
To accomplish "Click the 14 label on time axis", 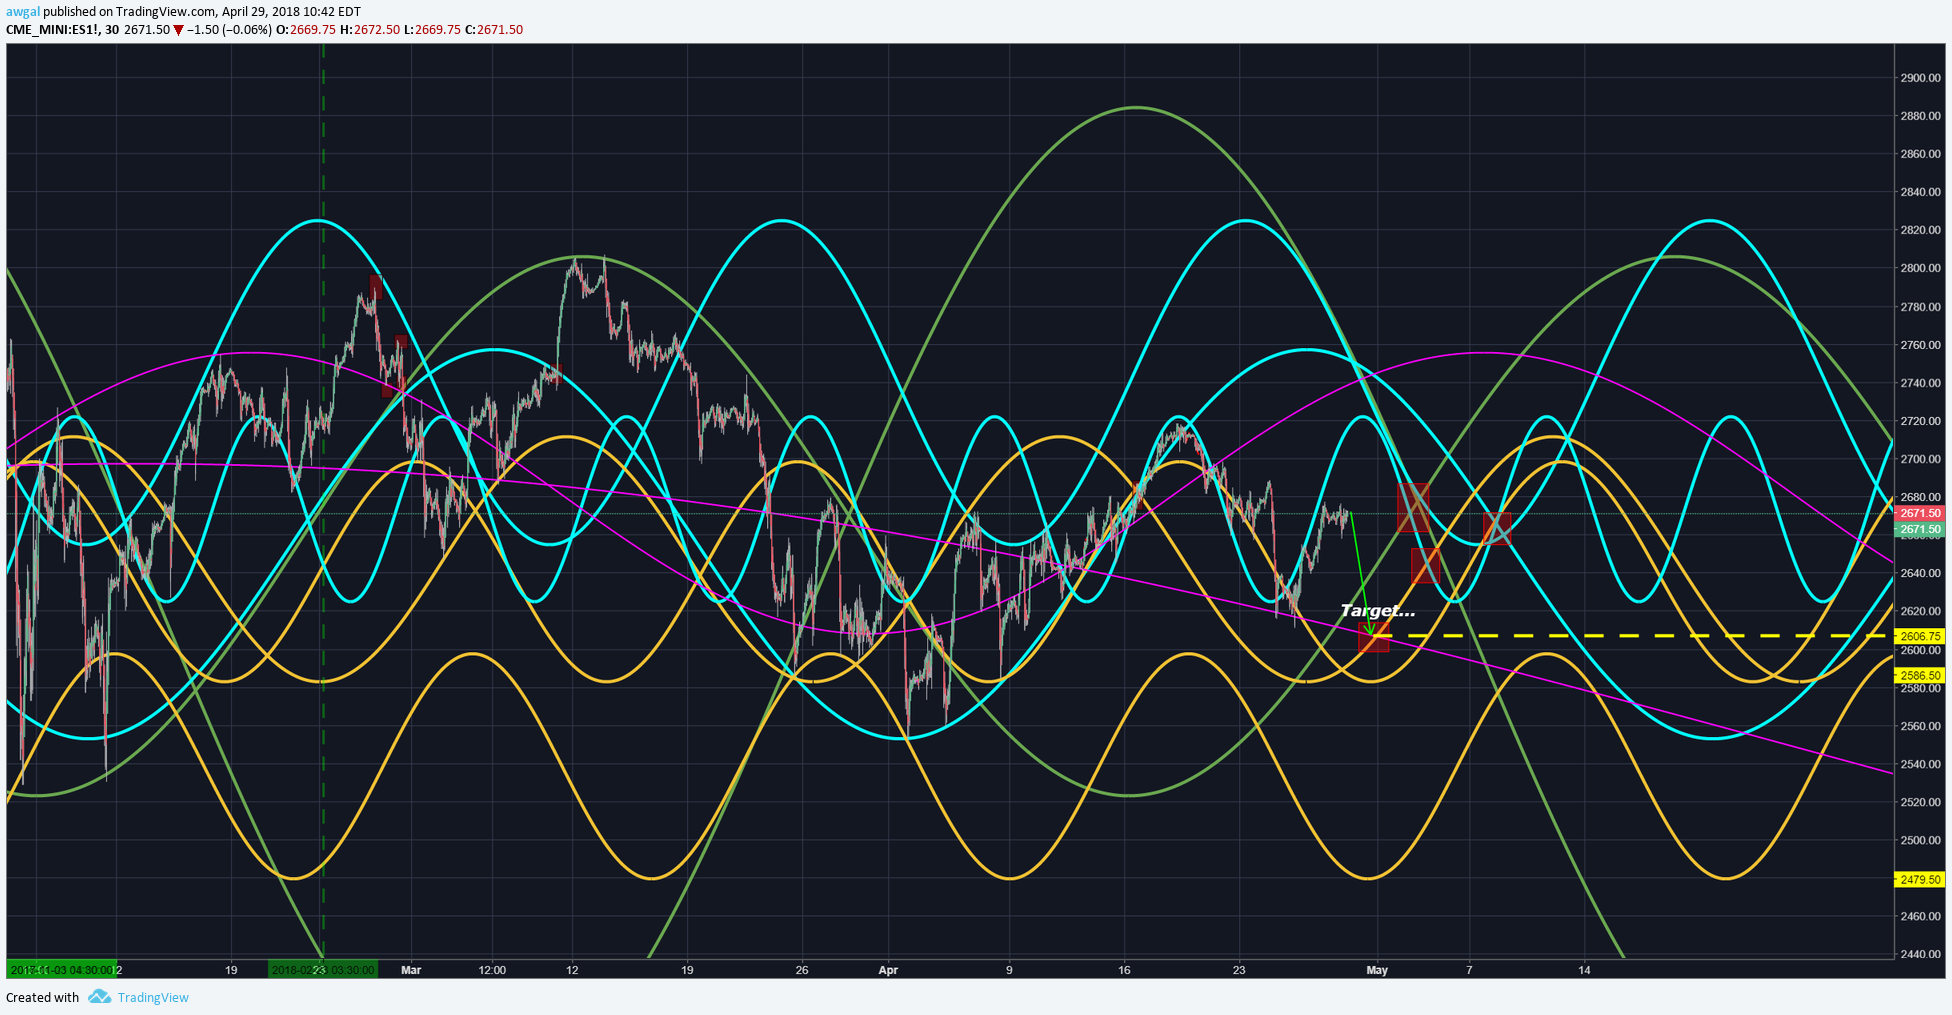I will tap(1584, 970).
